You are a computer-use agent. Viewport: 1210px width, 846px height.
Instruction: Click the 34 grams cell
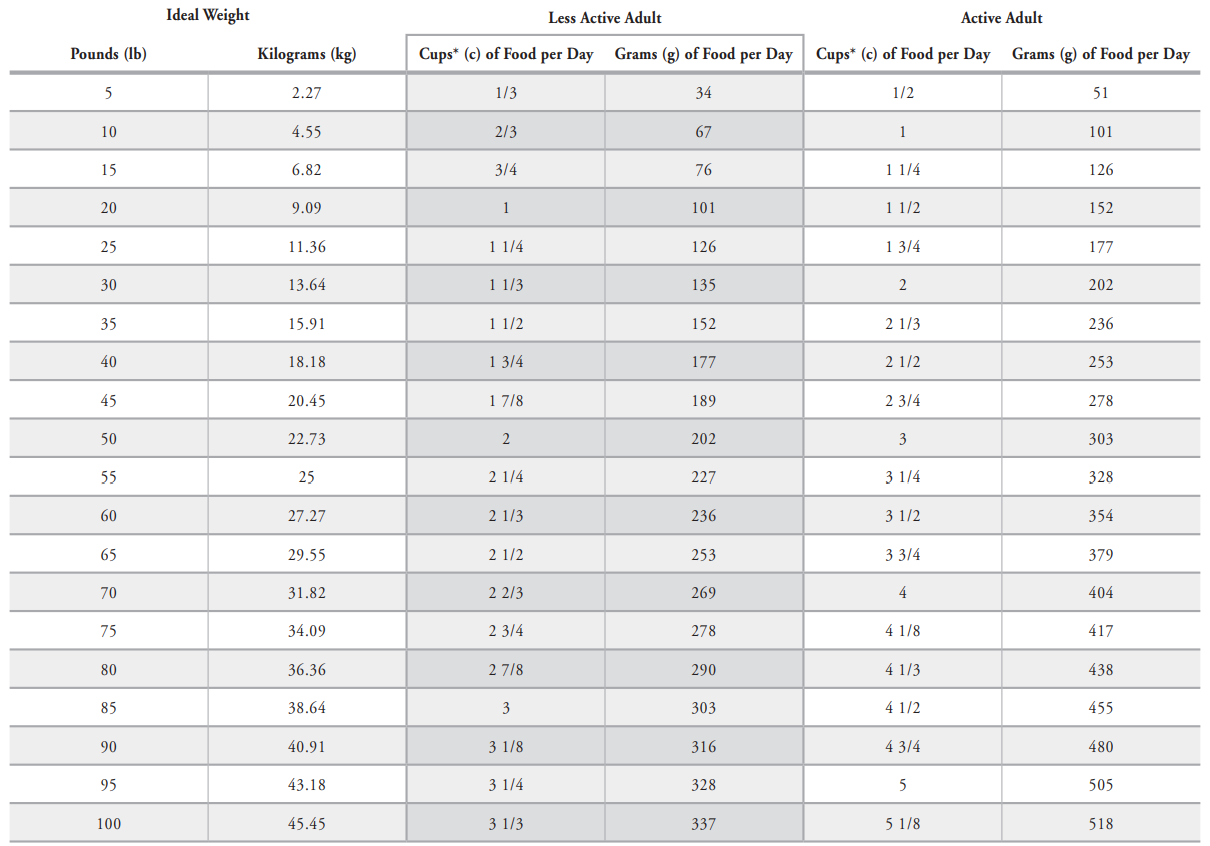[703, 93]
